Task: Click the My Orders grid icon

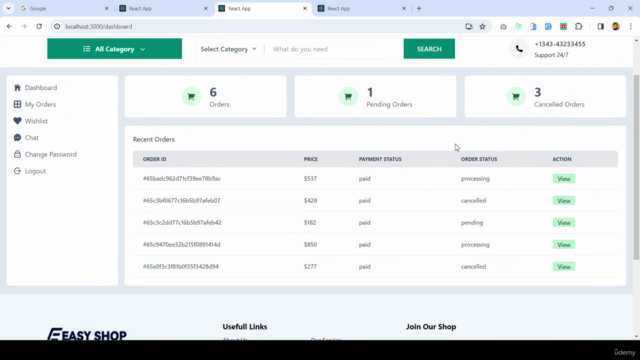Action: coord(17,104)
